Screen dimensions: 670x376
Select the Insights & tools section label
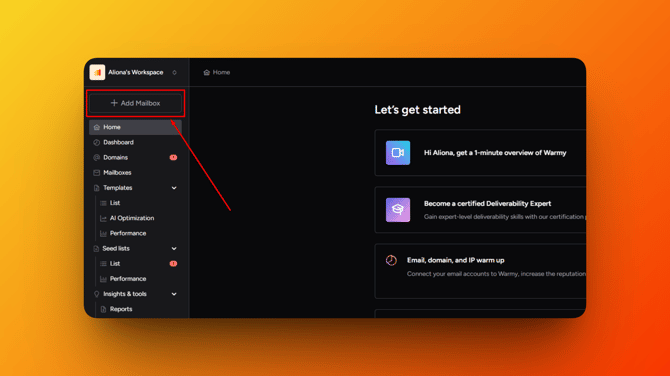(x=125, y=294)
